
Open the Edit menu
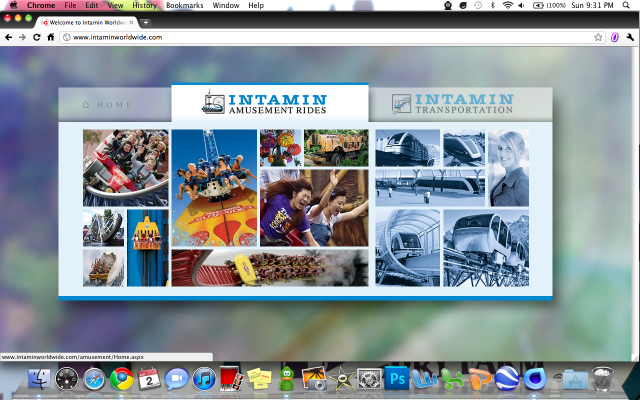pos(91,5)
